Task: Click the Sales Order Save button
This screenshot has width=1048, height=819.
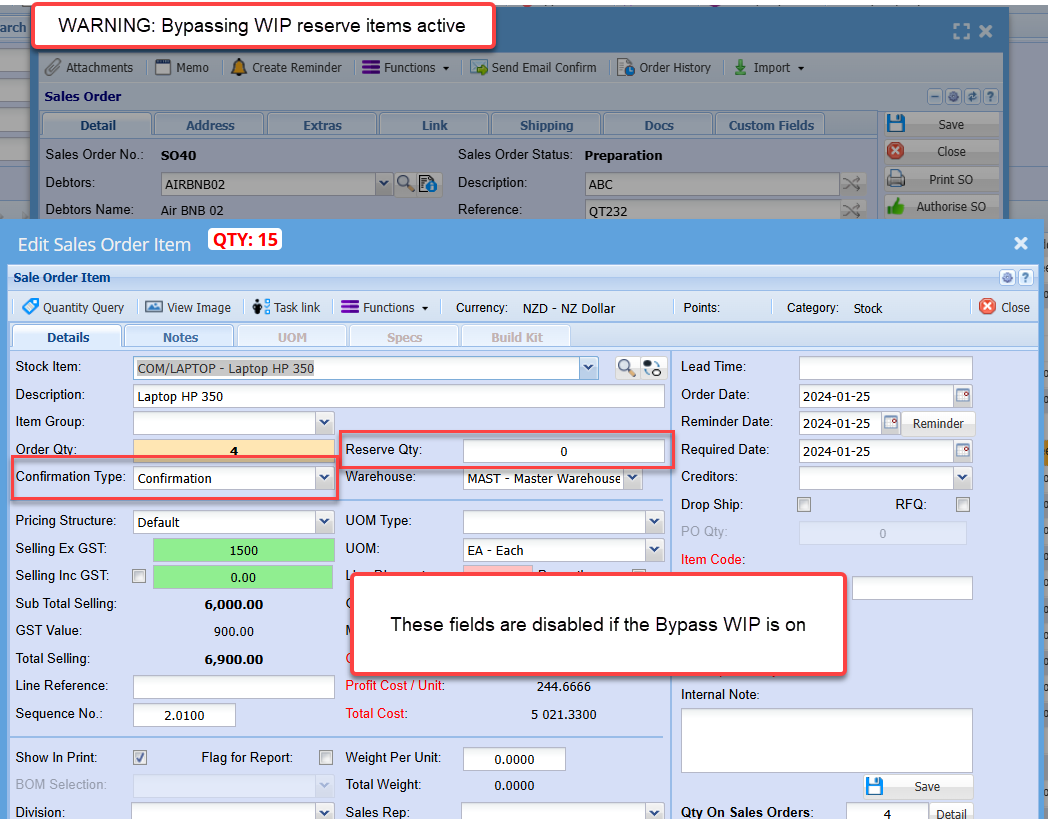Action: point(942,124)
